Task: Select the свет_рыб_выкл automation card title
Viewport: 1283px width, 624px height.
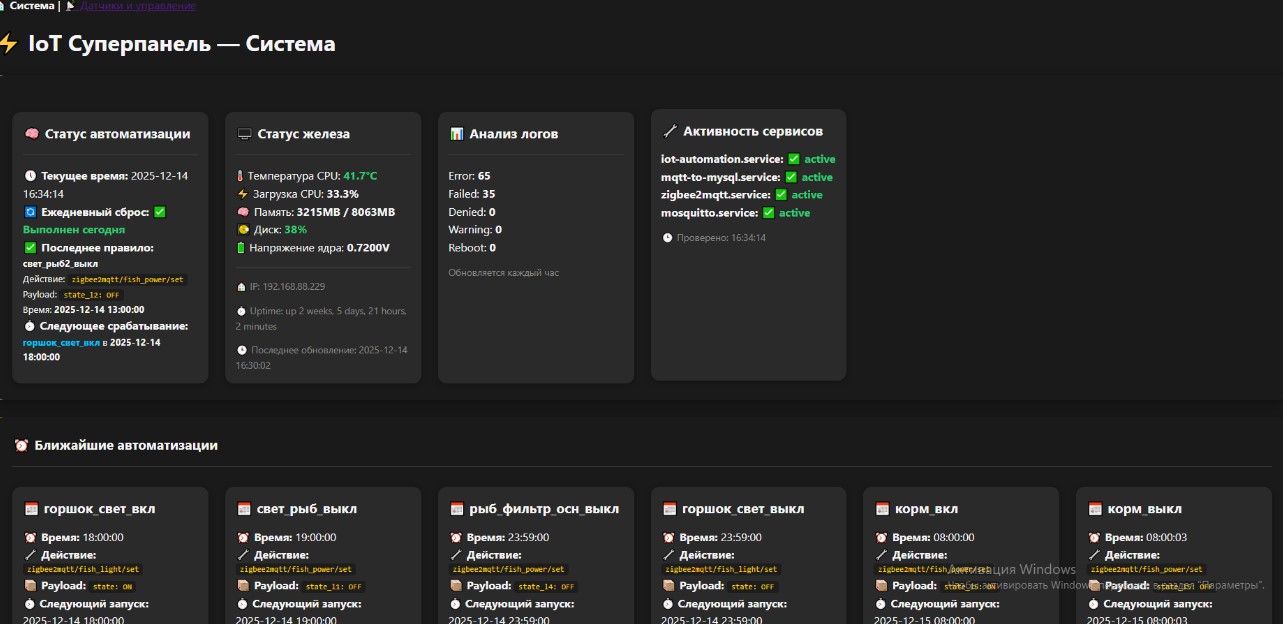Action: (306, 509)
